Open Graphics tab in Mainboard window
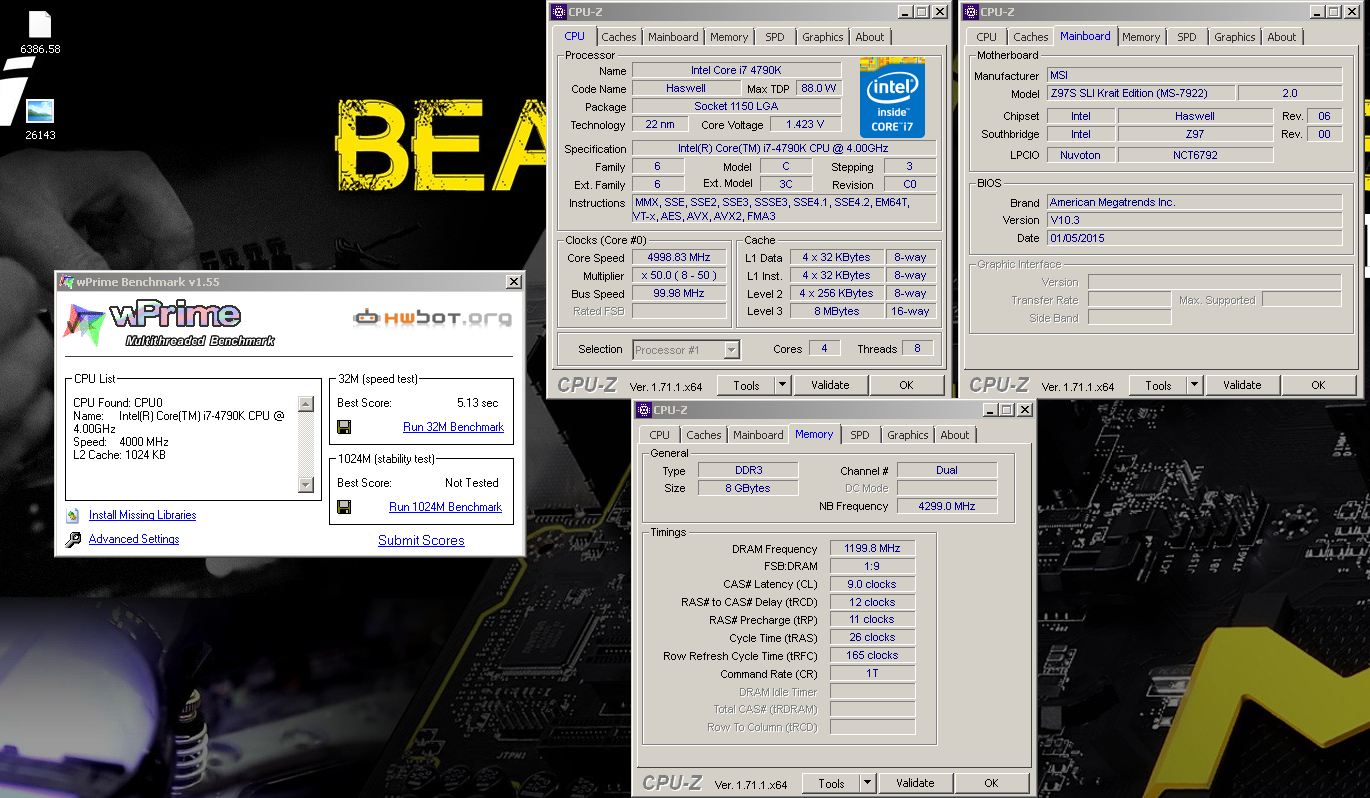1370x798 pixels. (1234, 37)
